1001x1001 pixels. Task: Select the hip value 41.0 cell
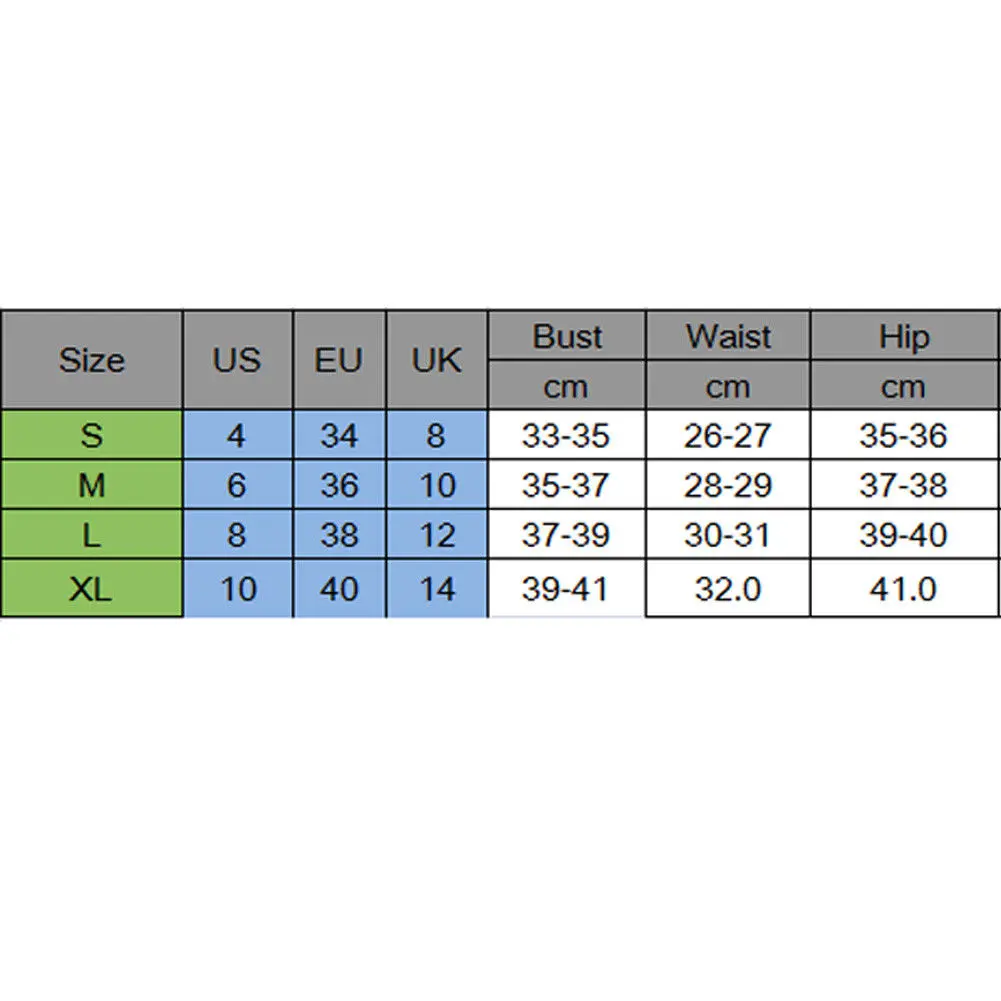(x=903, y=589)
